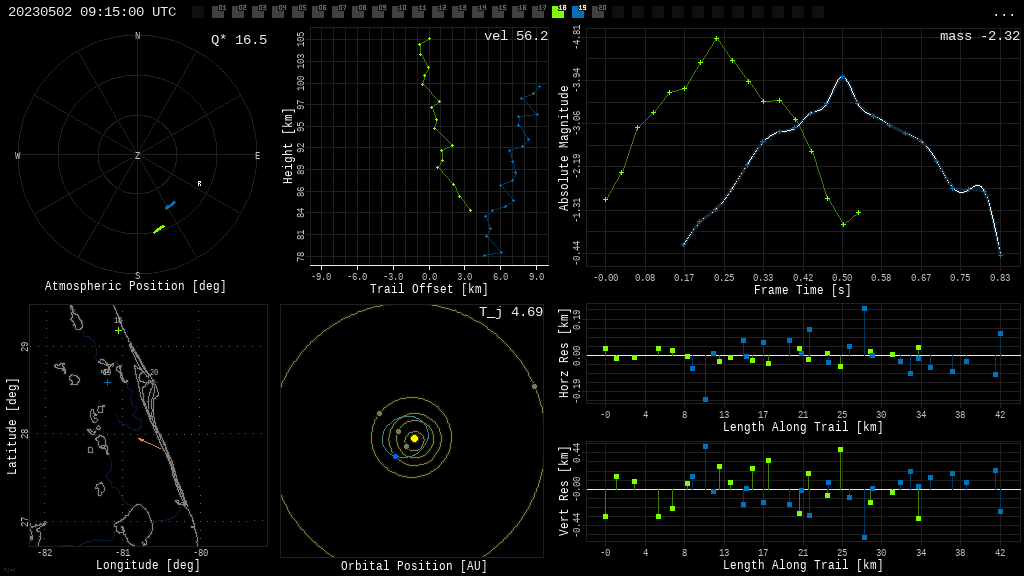
Task: Pick station box 09
Action: click(x=379, y=11)
